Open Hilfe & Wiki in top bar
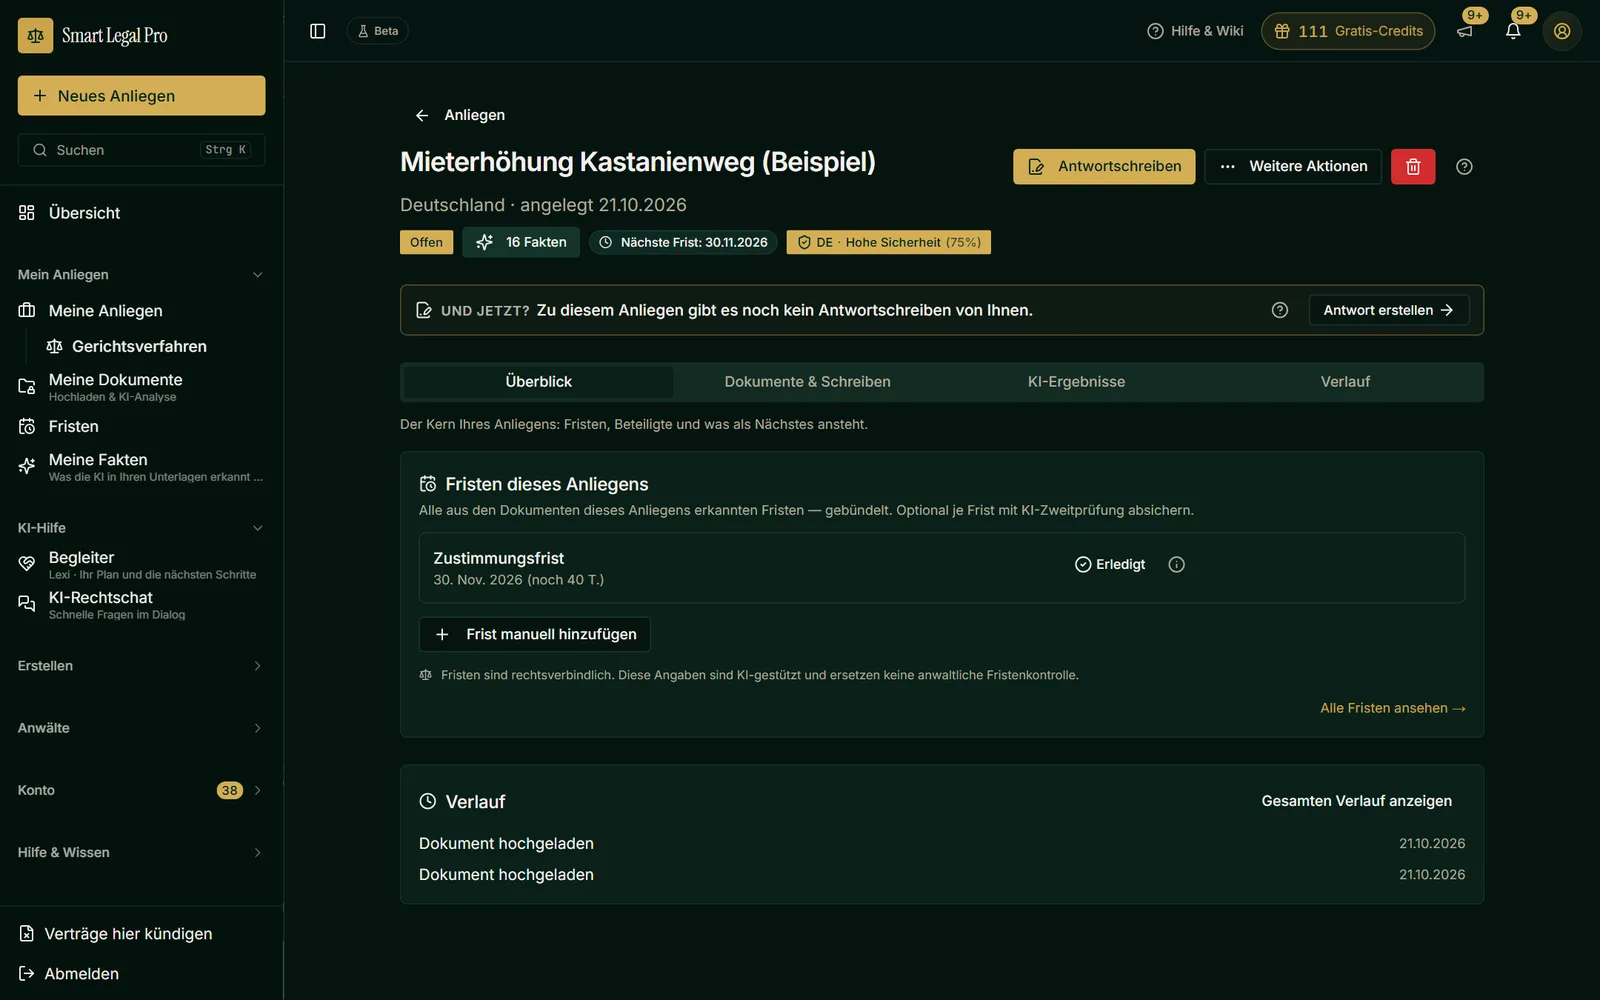 point(1195,31)
